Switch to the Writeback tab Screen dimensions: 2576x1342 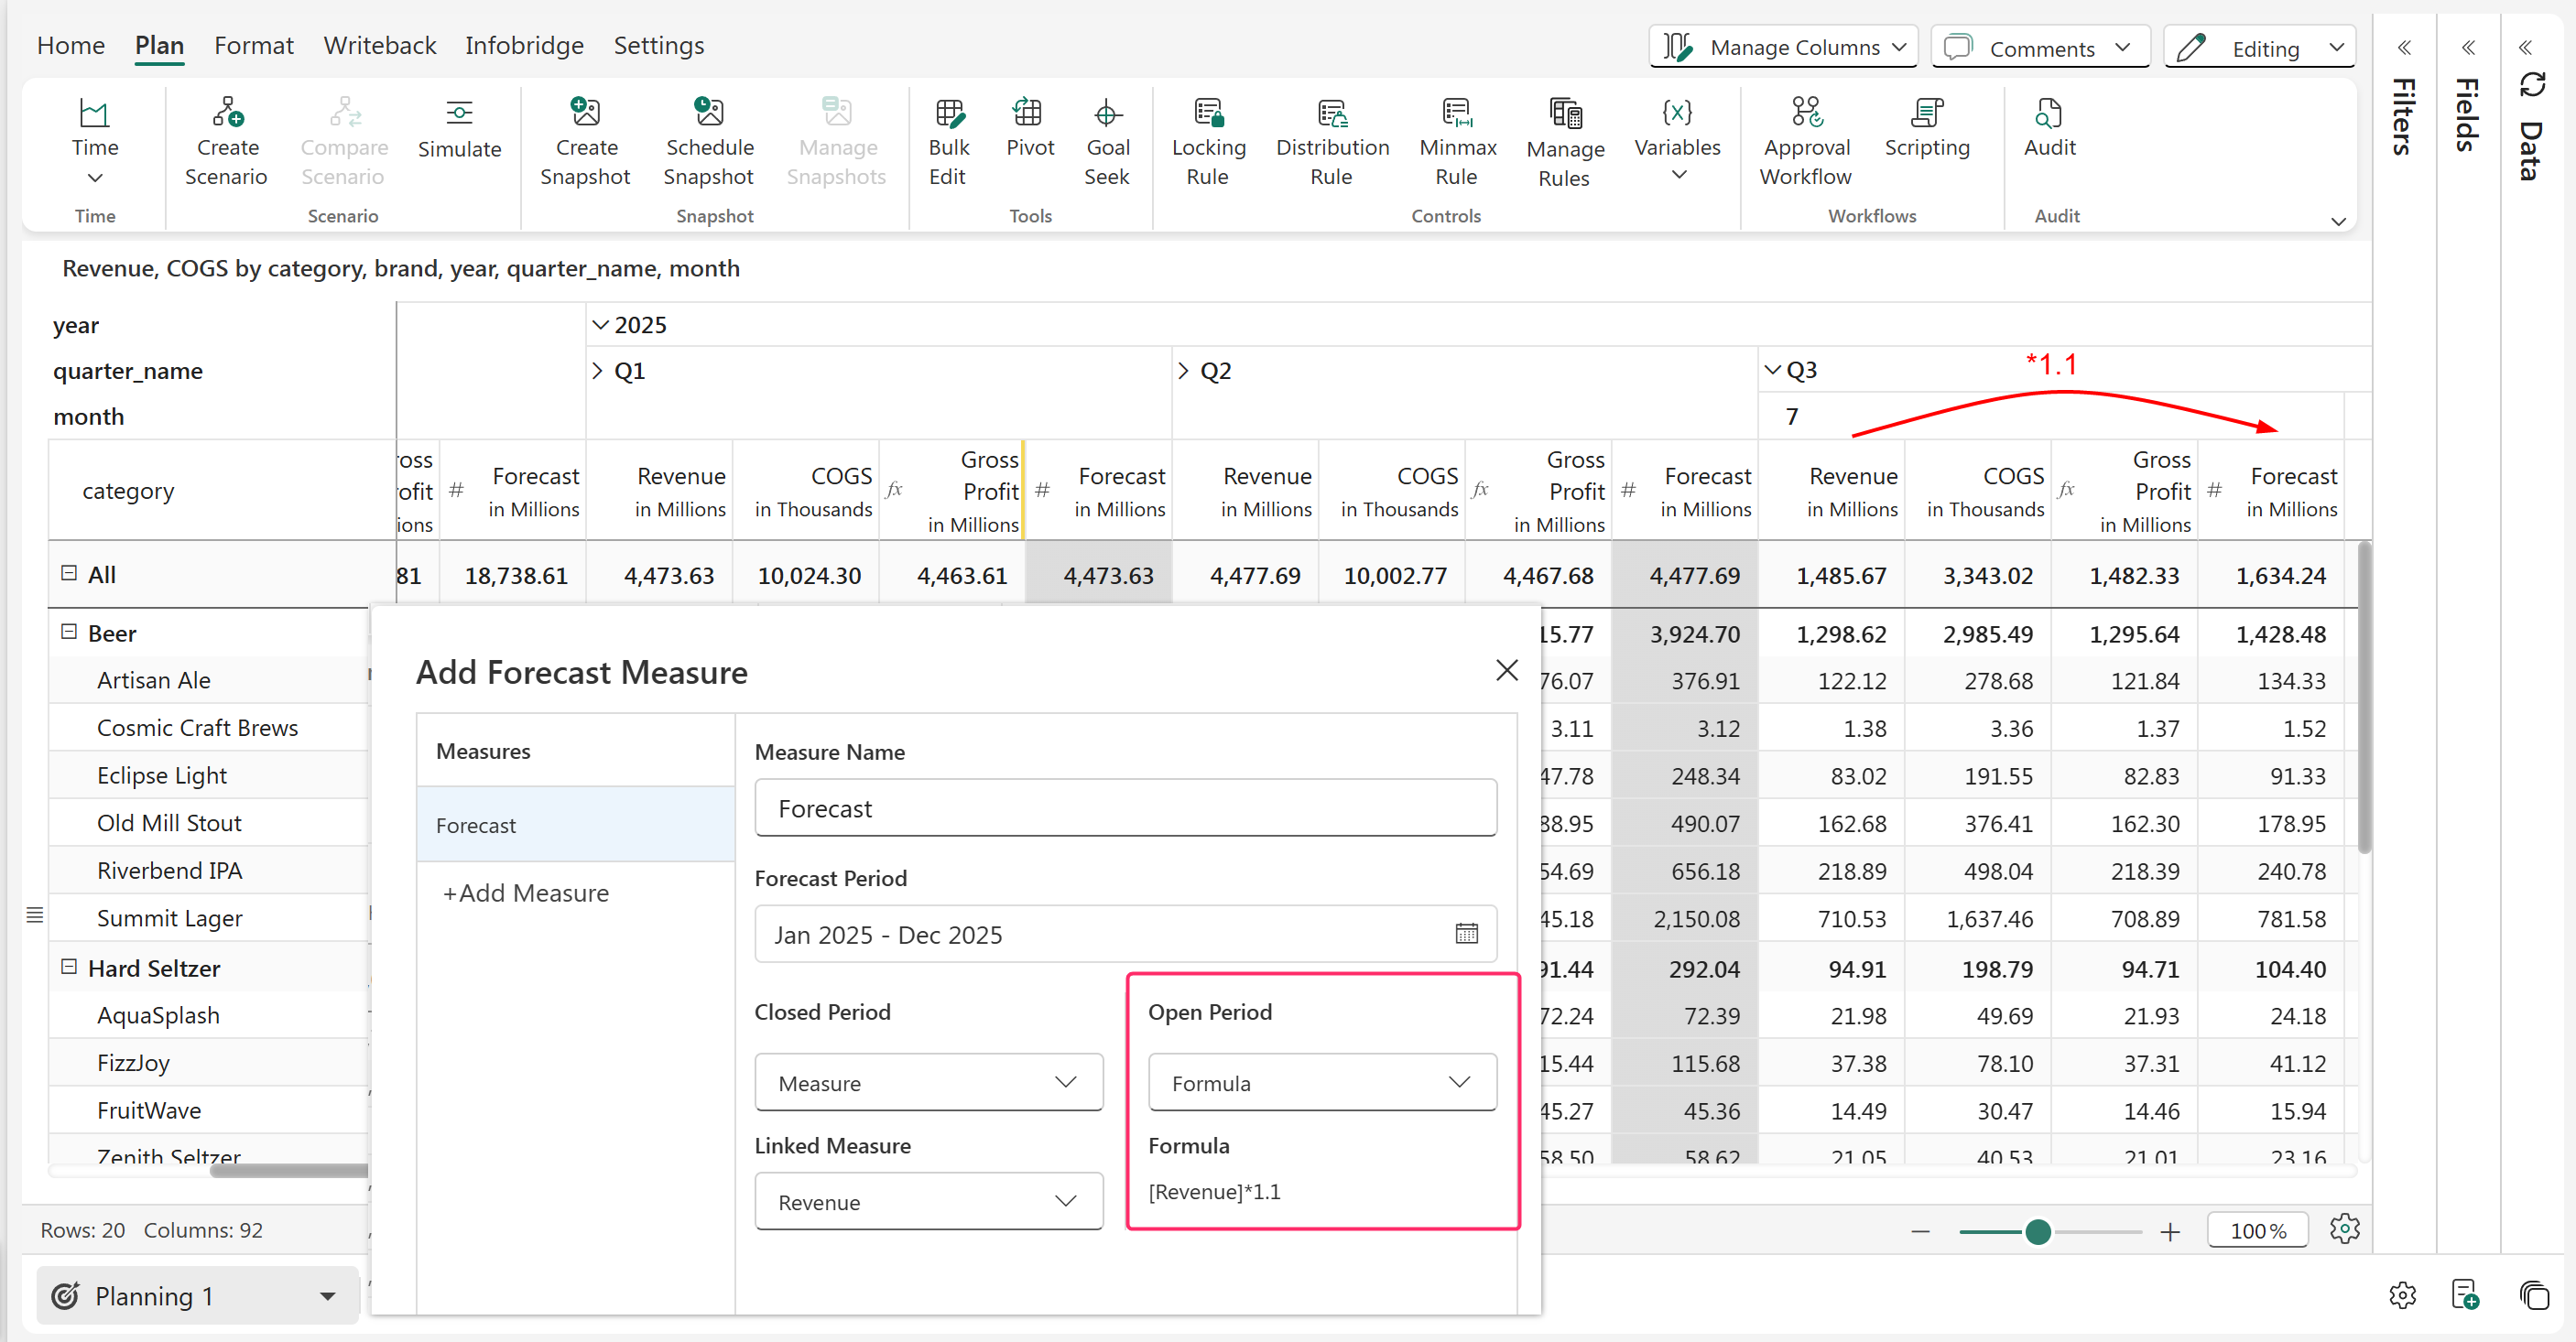380,46
